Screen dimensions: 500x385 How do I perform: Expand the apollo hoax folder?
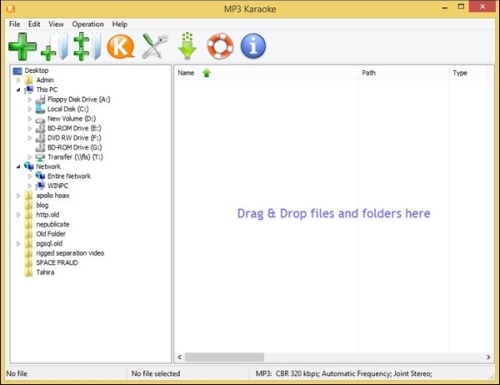[x=18, y=196]
